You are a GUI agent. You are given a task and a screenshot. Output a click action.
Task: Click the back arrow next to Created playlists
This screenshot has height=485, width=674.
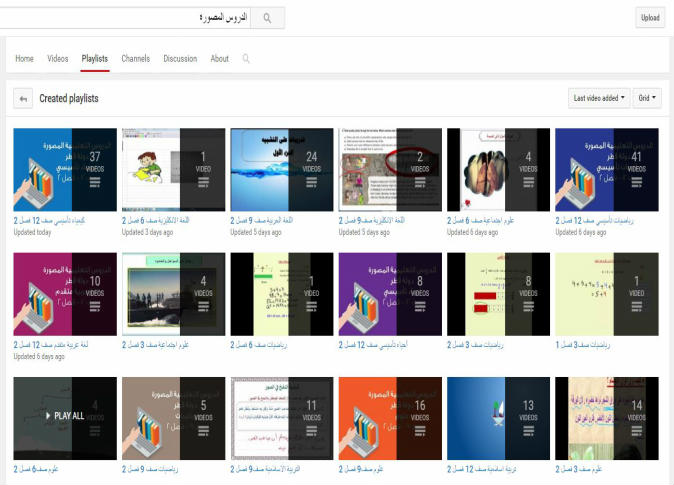22,99
